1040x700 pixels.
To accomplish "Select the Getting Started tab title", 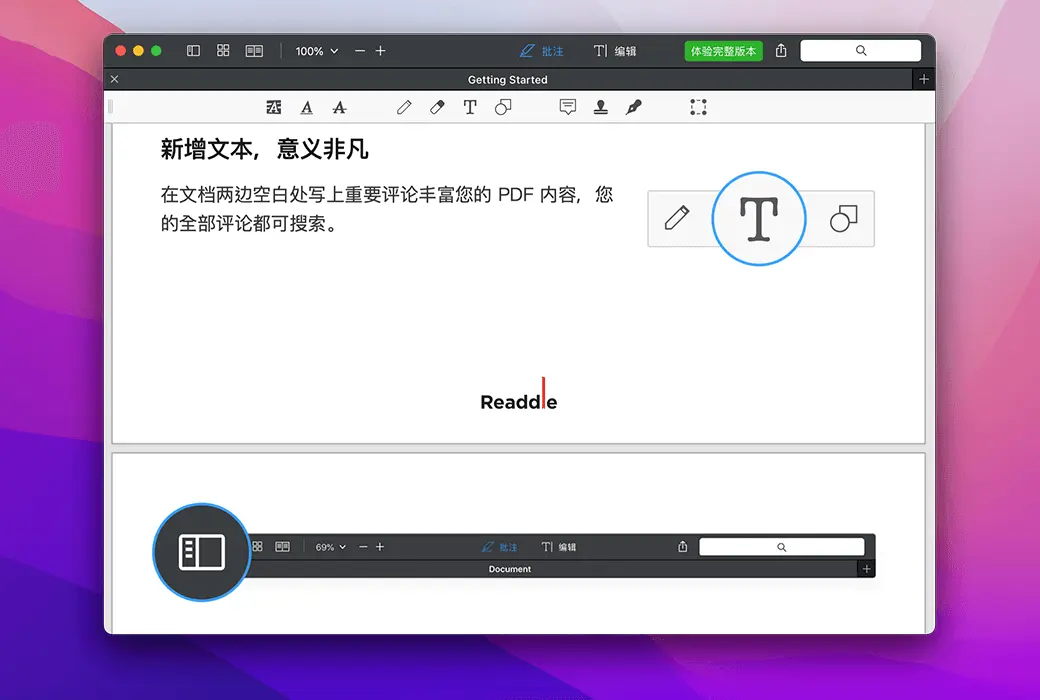I will click(x=507, y=80).
